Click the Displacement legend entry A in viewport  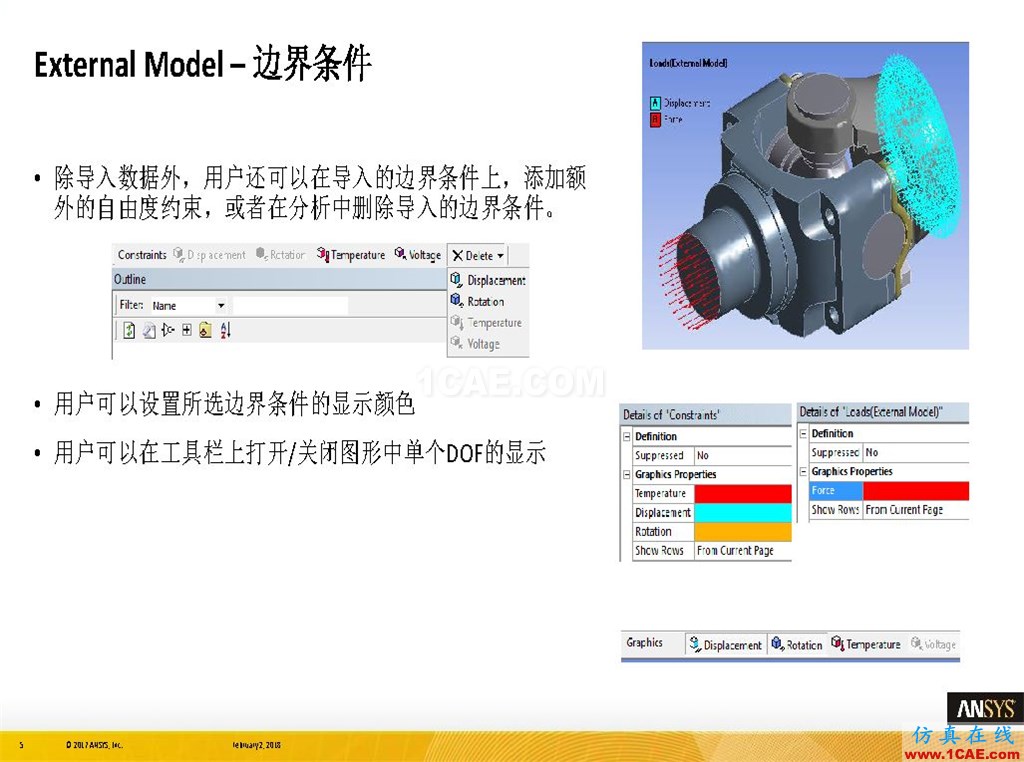pyautogui.click(x=680, y=103)
